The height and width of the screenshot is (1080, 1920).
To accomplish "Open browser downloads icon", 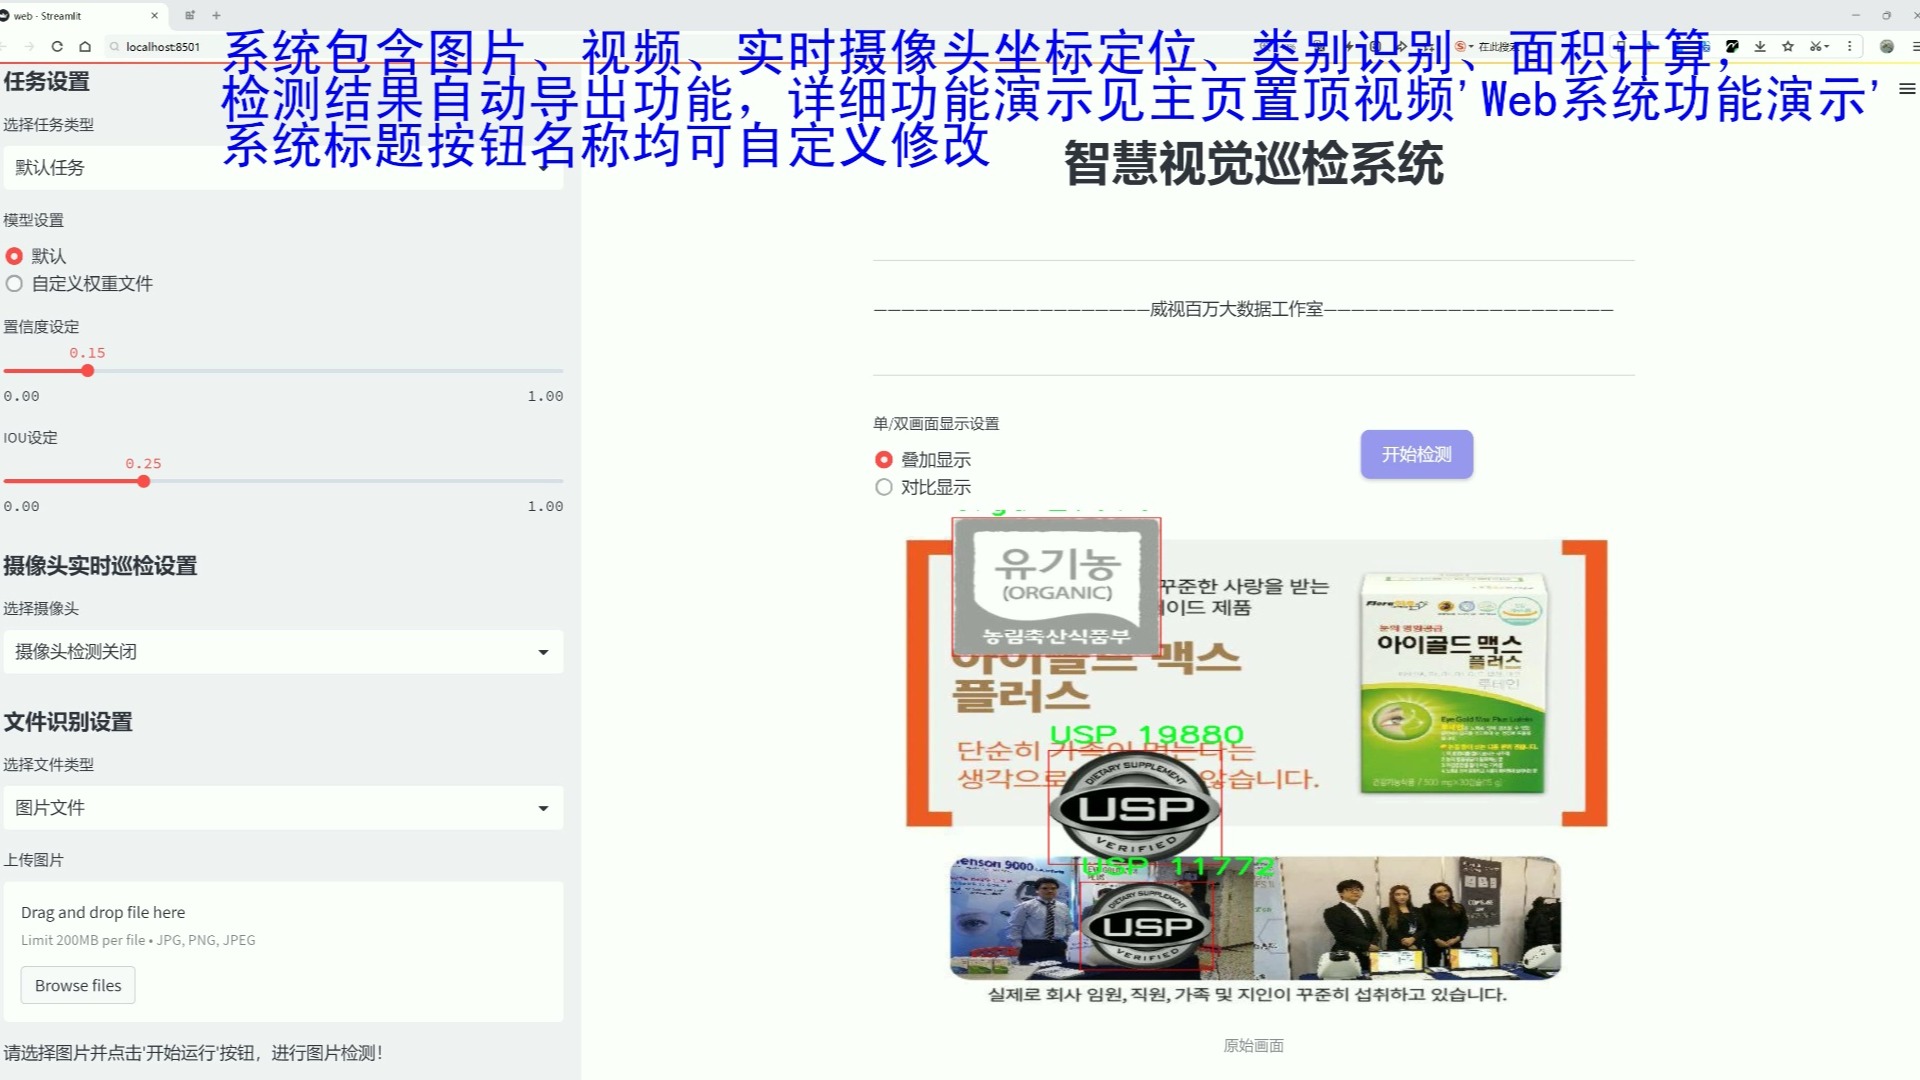I will pyautogui.click(x=1760, y=46).
